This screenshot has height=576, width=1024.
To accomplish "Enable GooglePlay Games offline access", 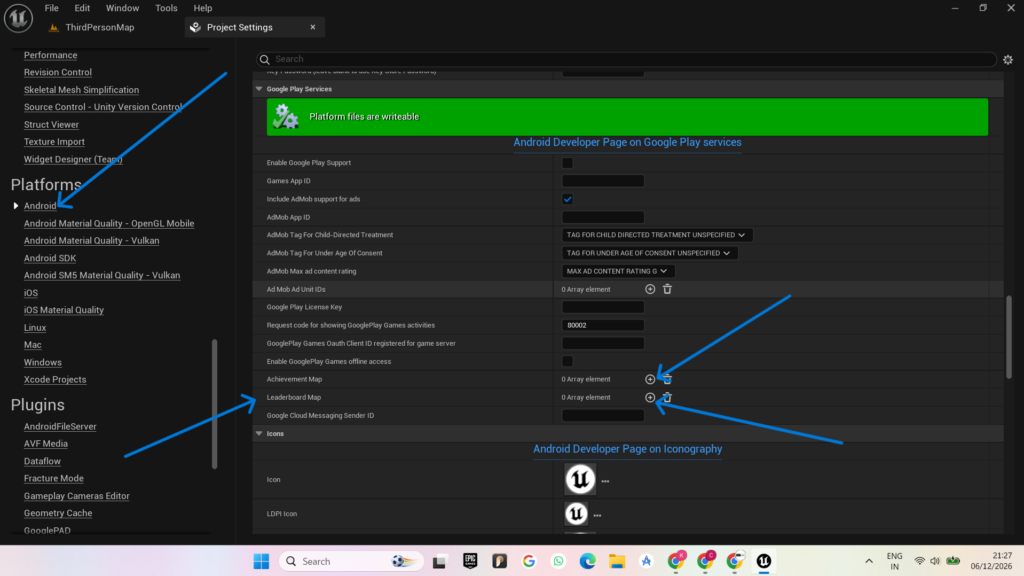I will (567, 361).
